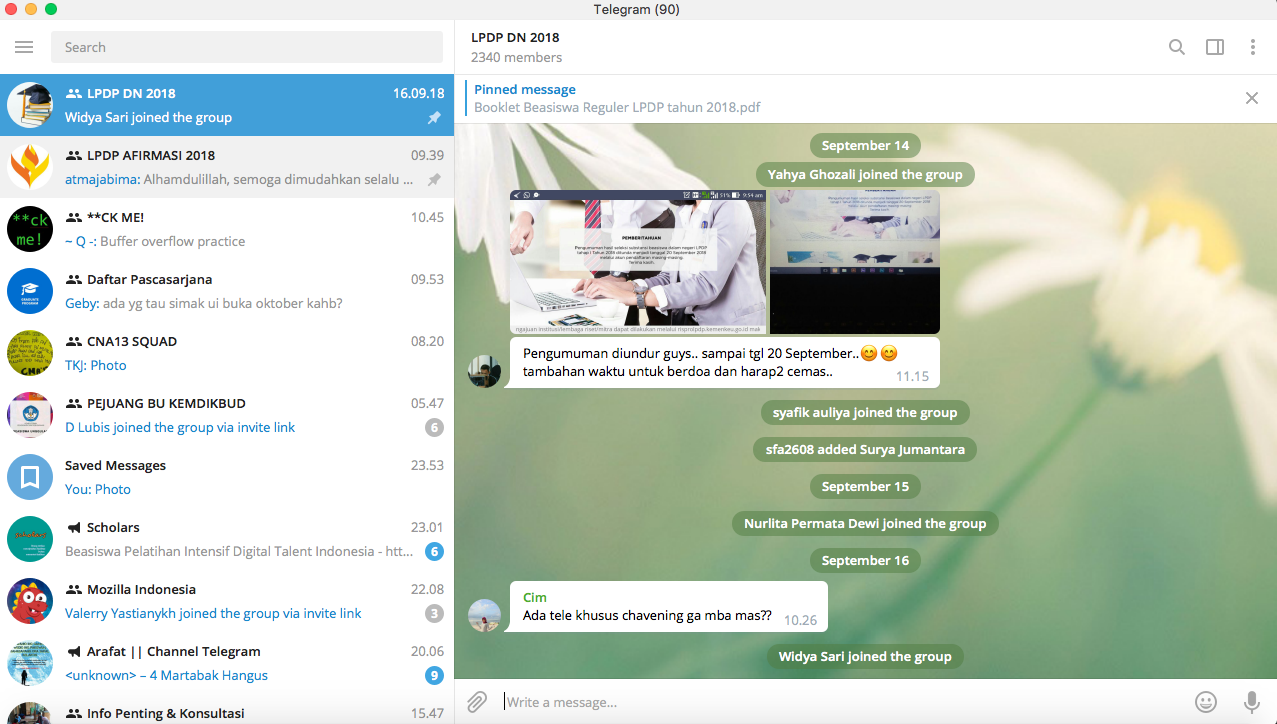This screenshot has height=724, width=1277.
Task: Open the PEJUANG BU KEMDIKBUD chat
Action: pyautogui.click(x=227, y=415)
